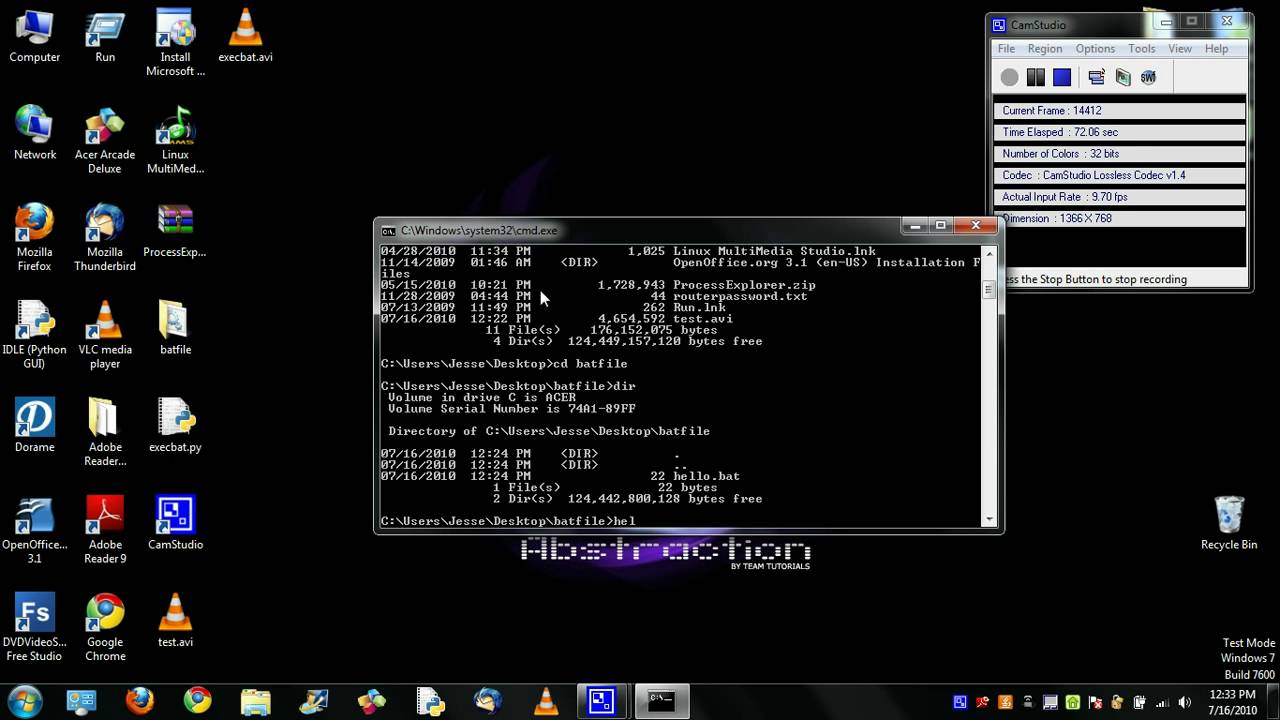
Task: Open the File menu in CamStudio
Action: 1006,49
